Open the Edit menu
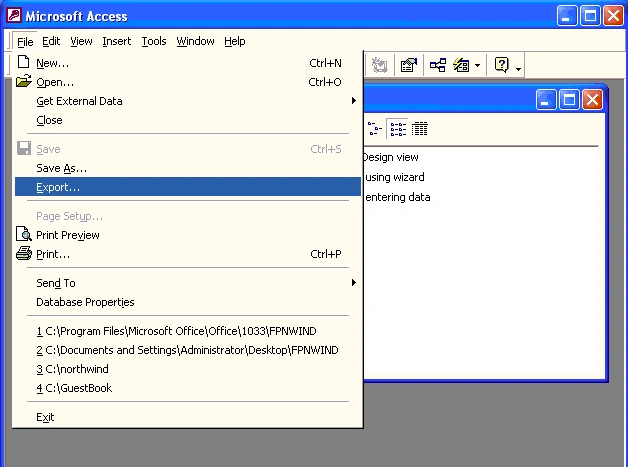This screenshot has height=467, width=628. click(51, 41)
